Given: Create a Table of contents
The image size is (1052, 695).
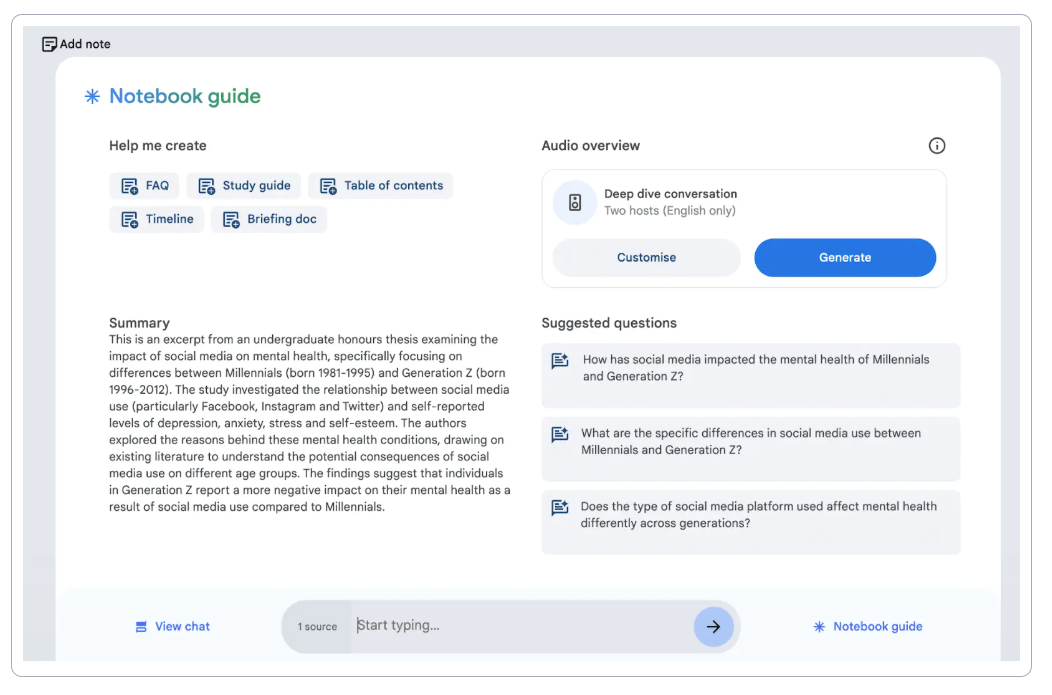Looking at the screenshot, I should tap(380, 185).
